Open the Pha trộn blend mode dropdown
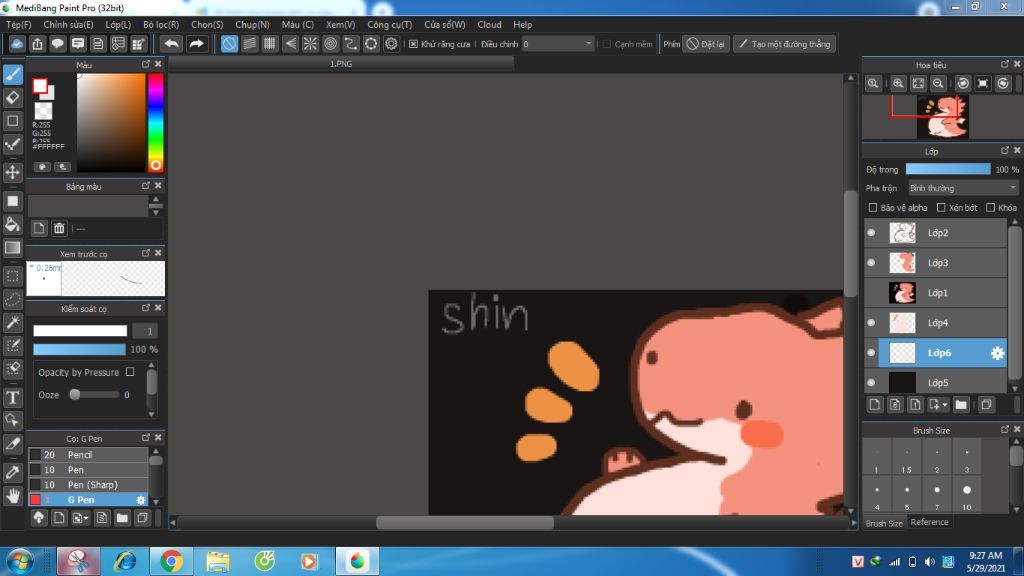 [963, 188]
